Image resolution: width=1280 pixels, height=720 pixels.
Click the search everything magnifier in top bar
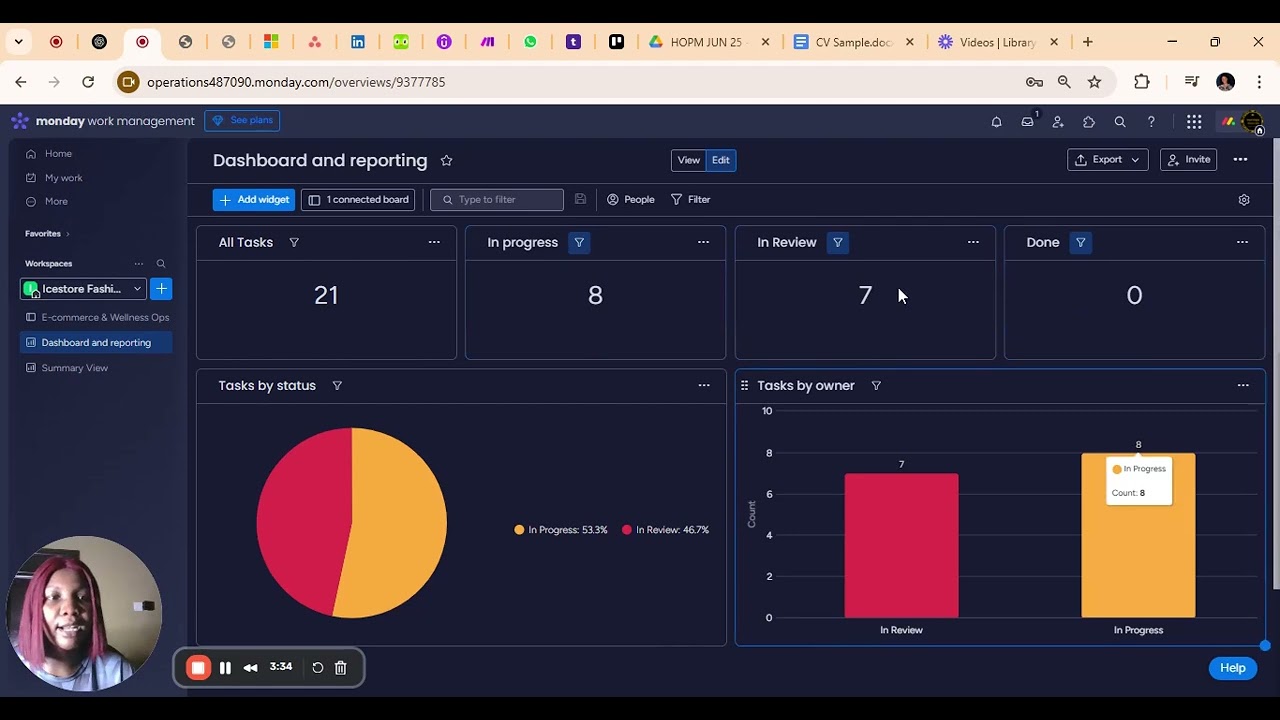(1120, 122)
